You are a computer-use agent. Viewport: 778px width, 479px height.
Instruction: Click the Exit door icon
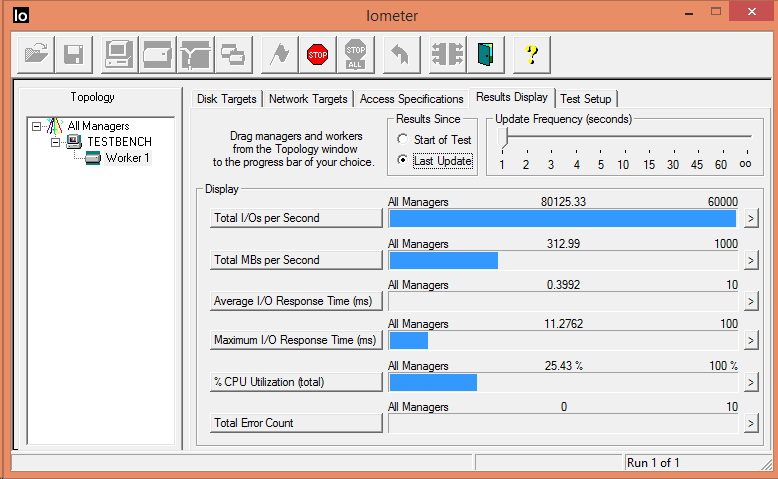485,54
